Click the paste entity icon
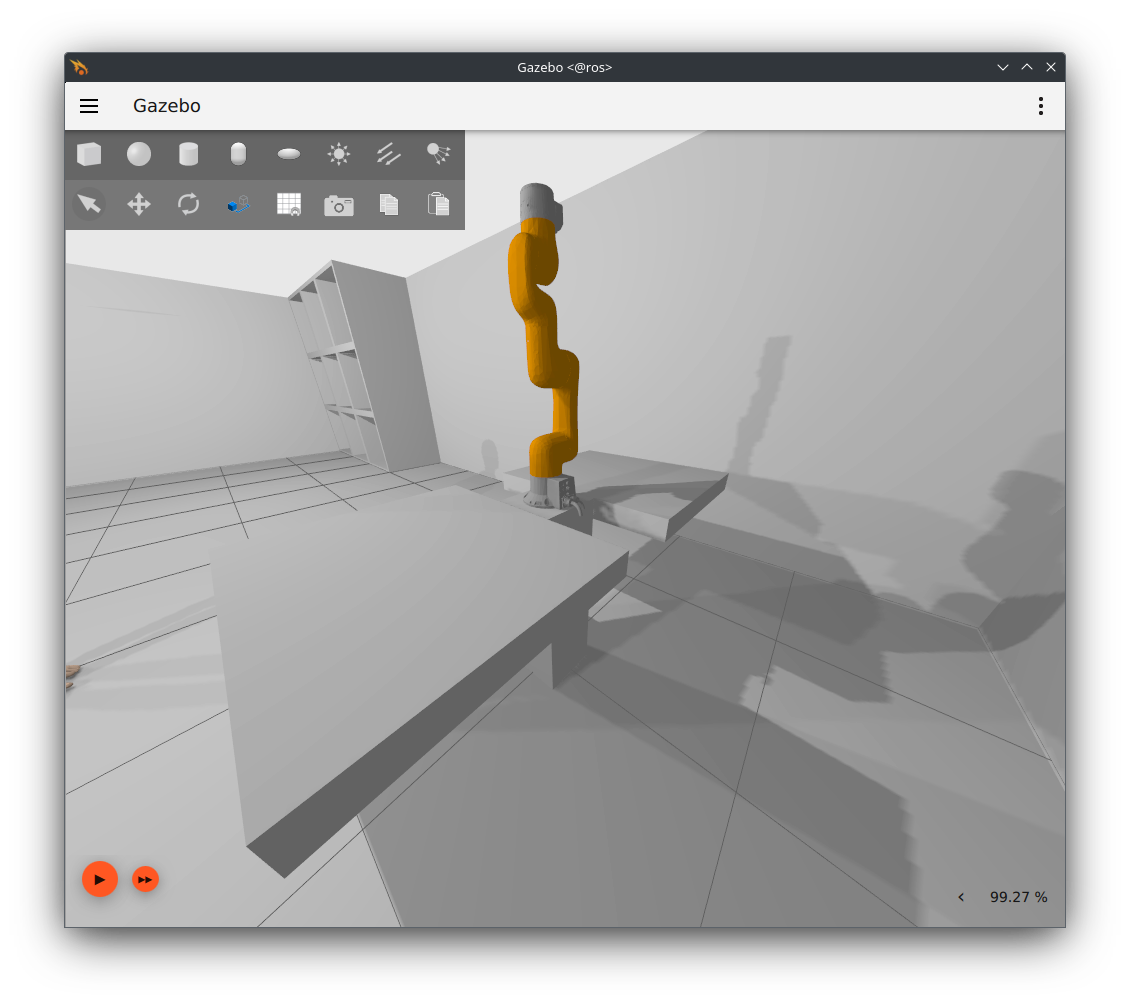Screen dimensions: 1130x1004 coord(438,204)
